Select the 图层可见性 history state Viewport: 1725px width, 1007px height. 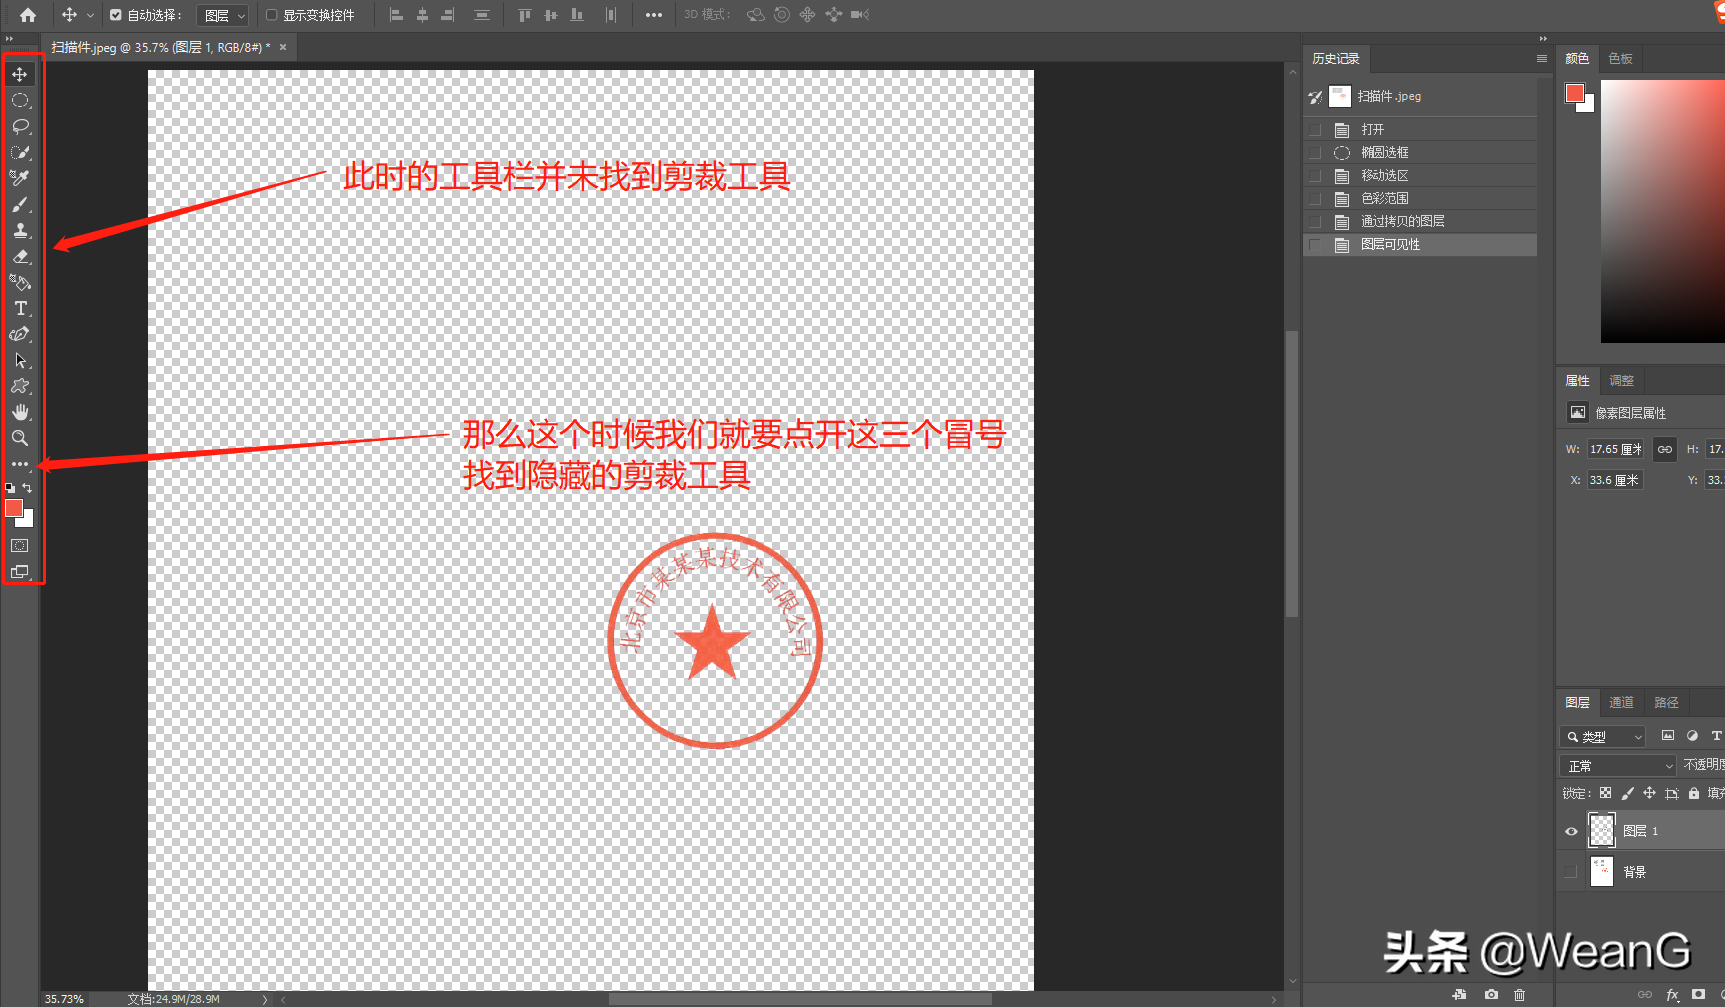(1420, 245)
